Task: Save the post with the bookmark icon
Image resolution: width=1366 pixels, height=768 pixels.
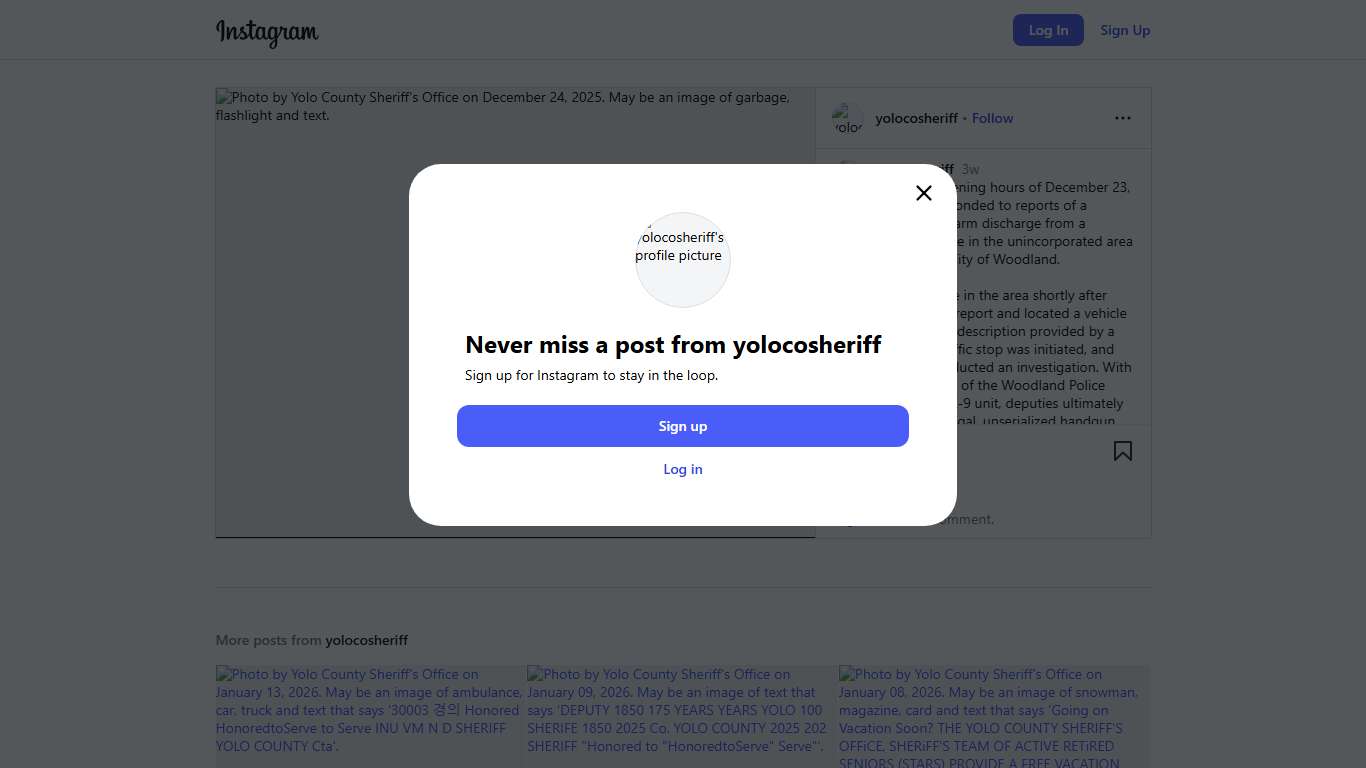Action: 1123,451
